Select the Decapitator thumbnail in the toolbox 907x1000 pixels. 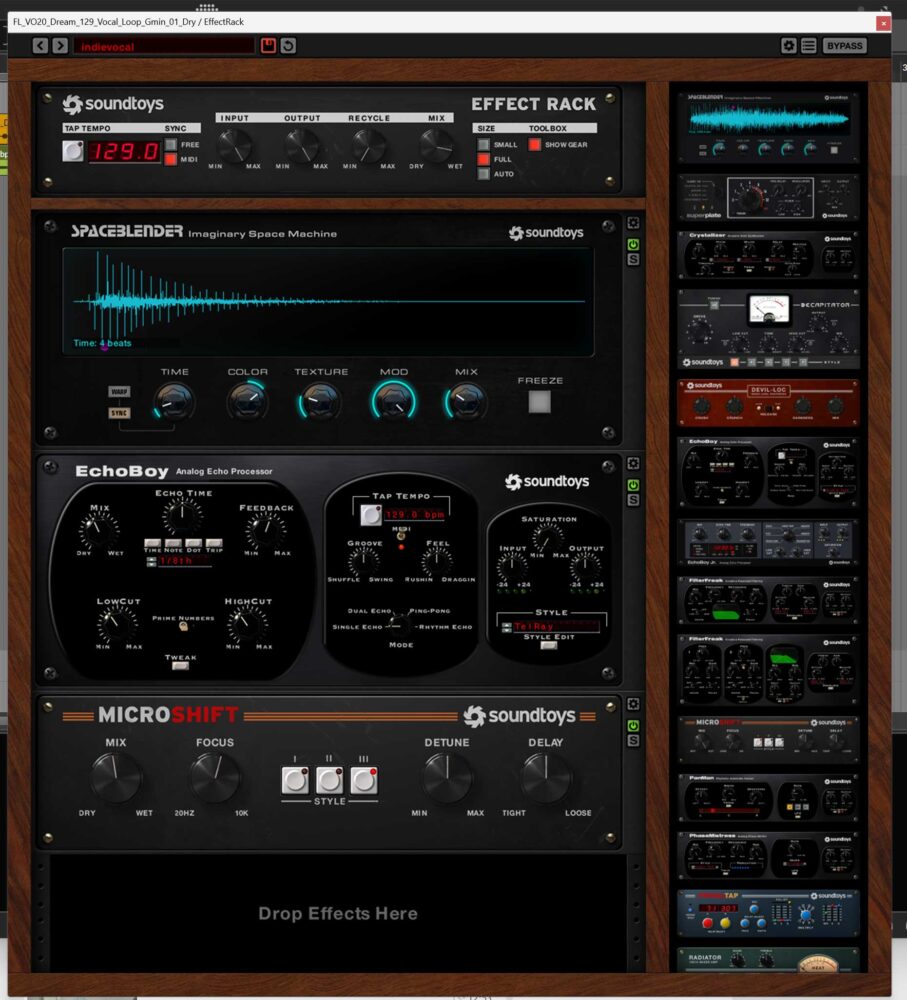click(768, 329)
